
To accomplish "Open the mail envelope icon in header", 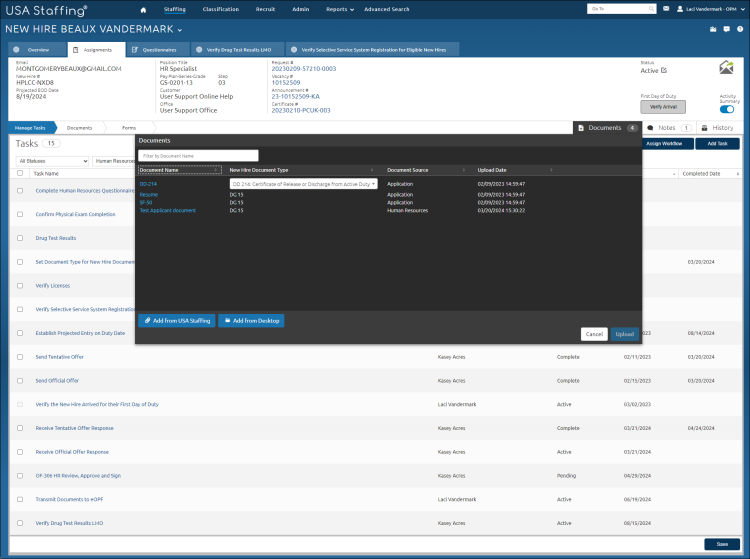I will point(666,9).
